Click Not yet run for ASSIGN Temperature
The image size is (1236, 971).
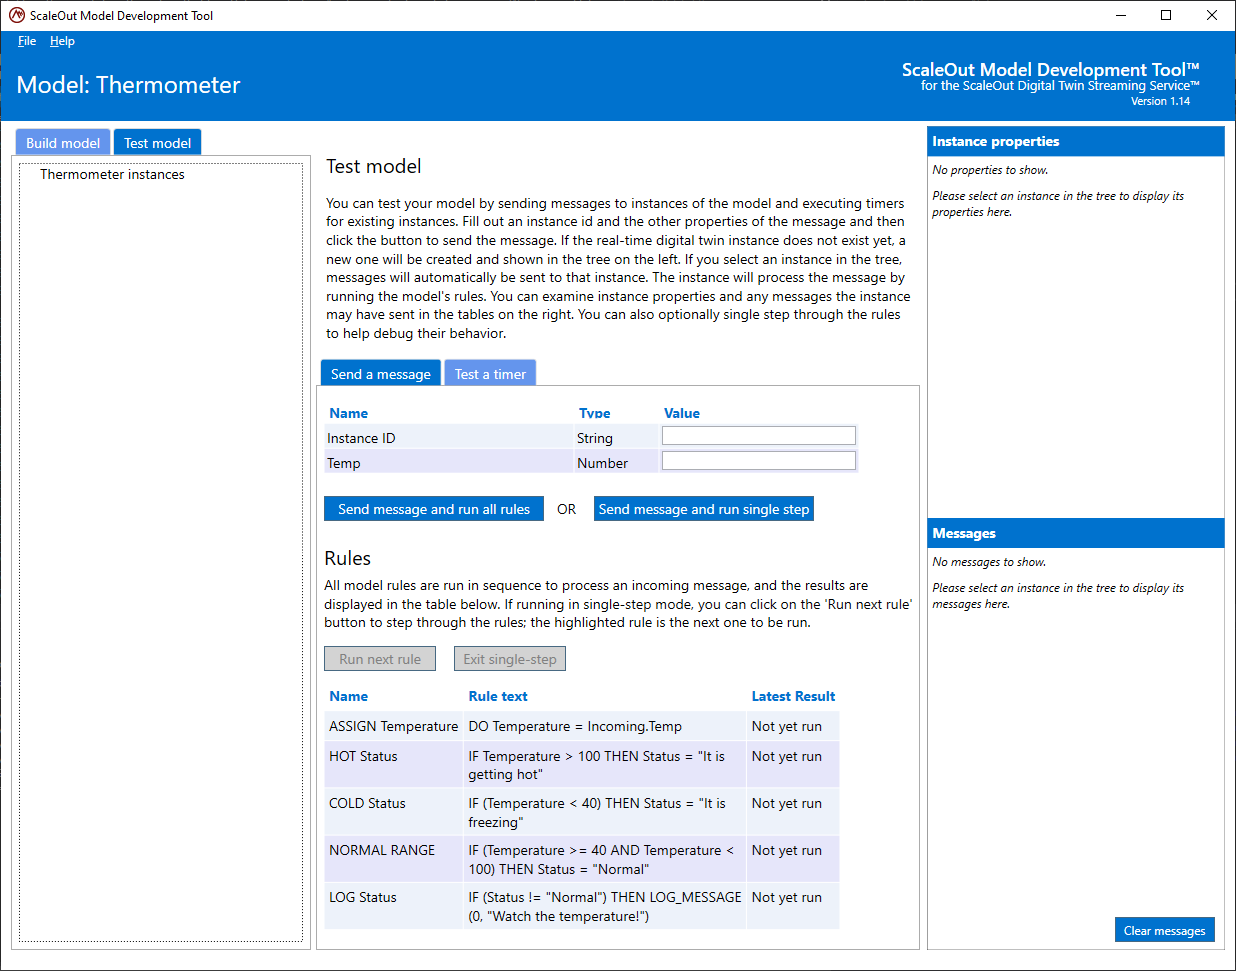pos(787,726)
